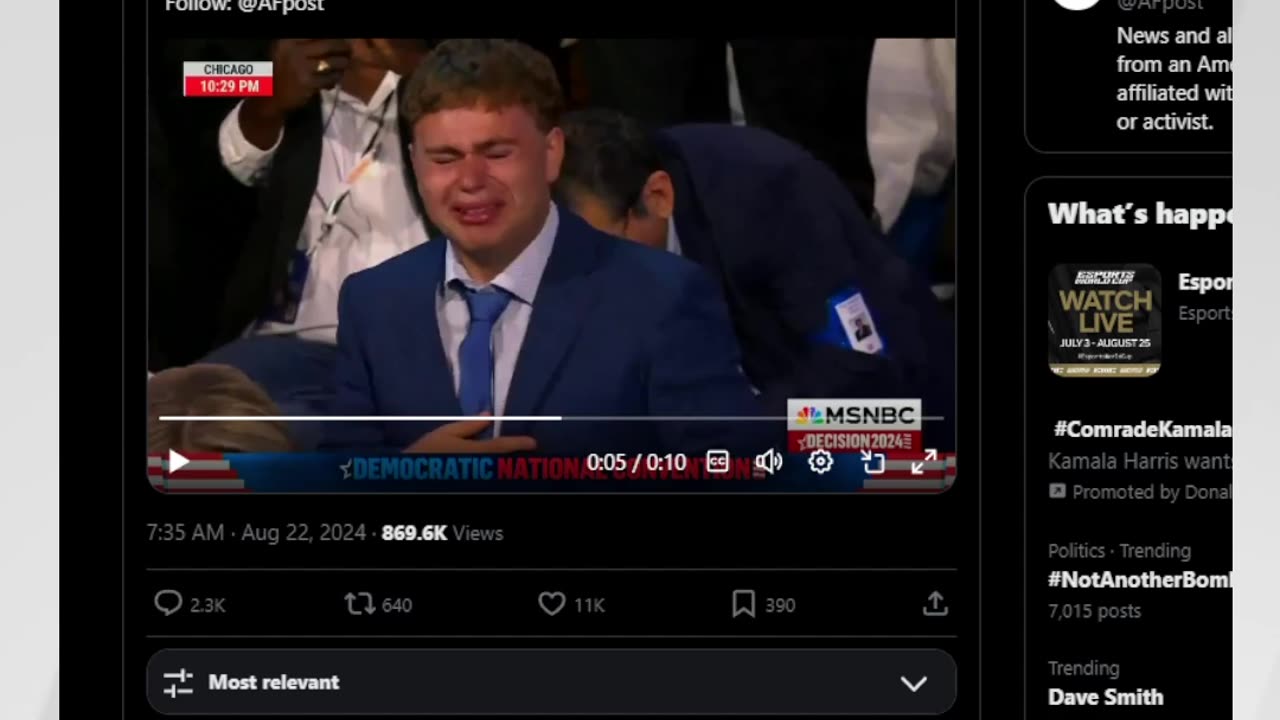Expand video to fullscreen
Screen dimensions: 1280x720
pyautogui.click(x=924, y=462)
